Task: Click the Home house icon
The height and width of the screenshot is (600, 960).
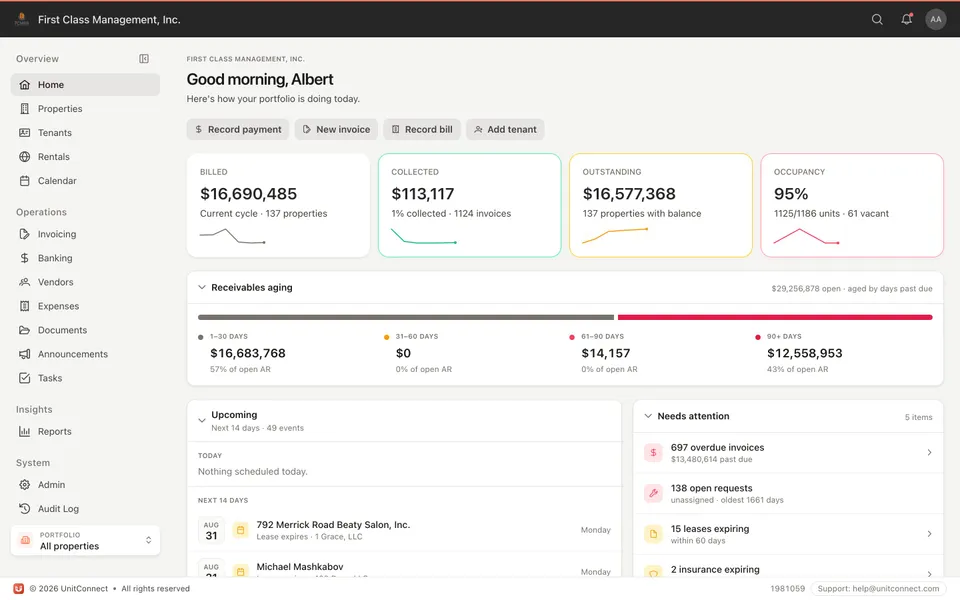Action: [24, 84]
